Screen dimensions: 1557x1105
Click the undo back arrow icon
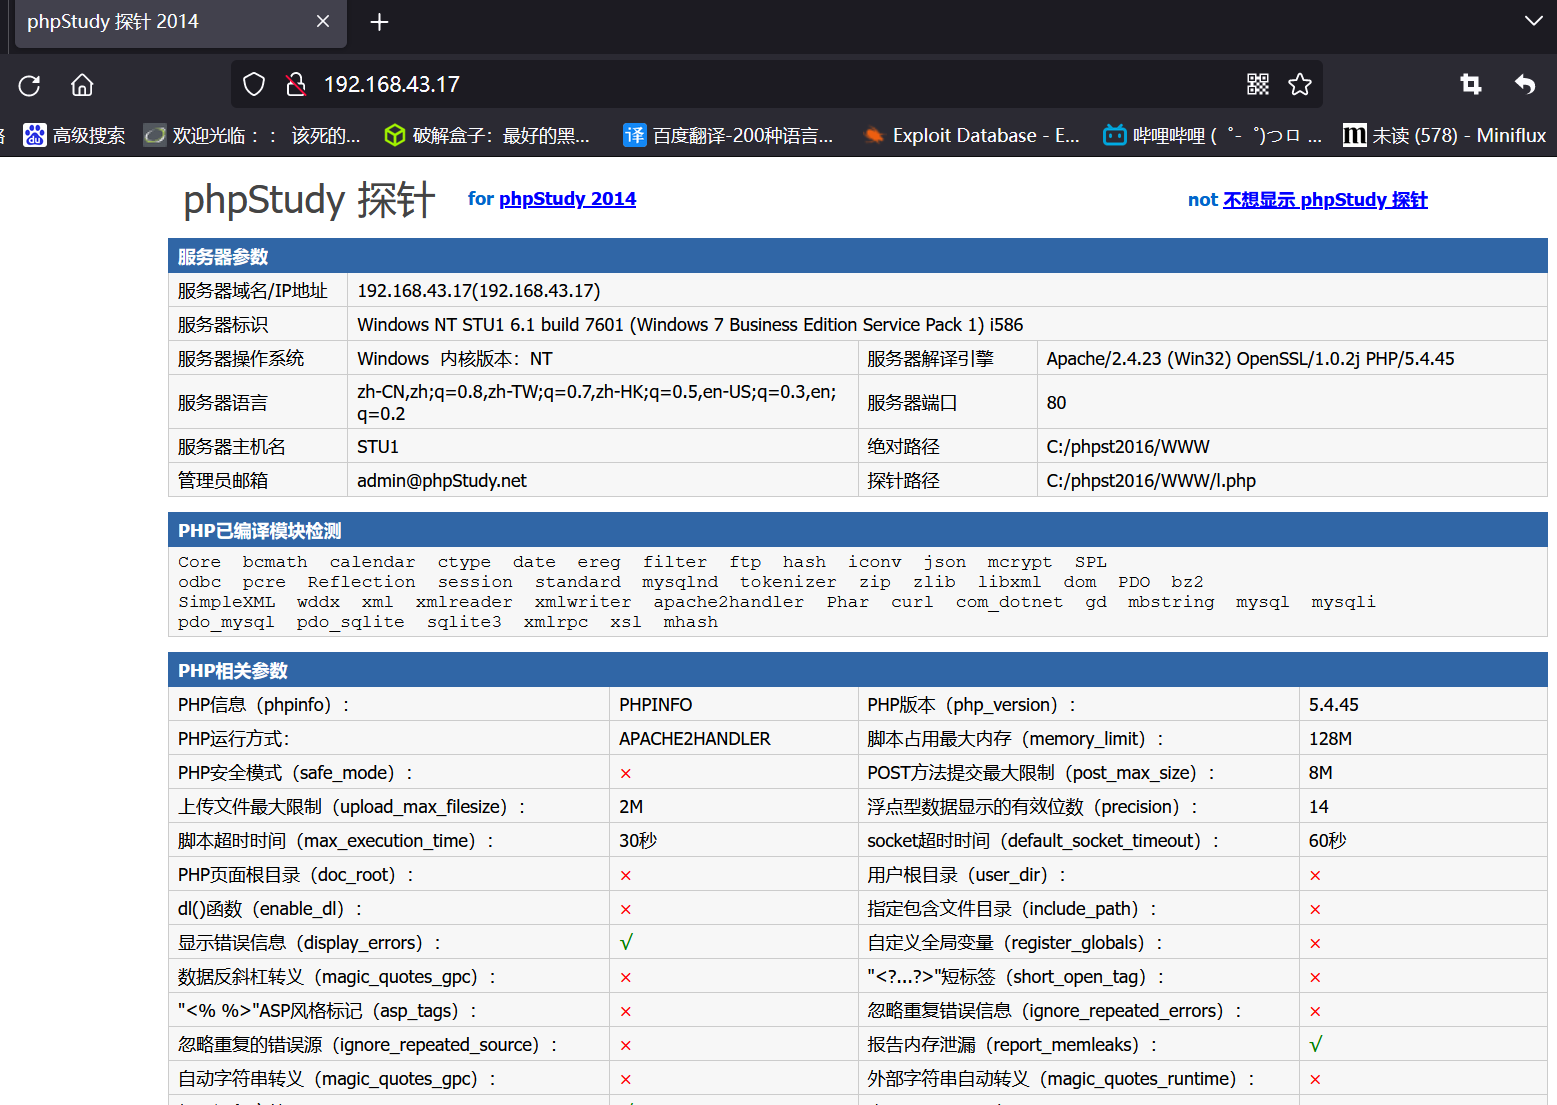tap(1524, 84)
